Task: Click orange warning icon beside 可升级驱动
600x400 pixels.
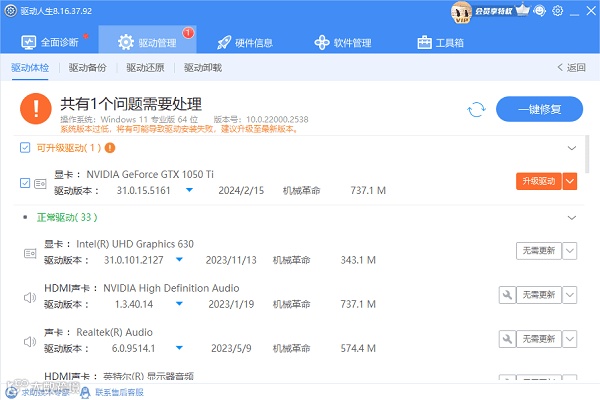Action: (x=110, y=148)
